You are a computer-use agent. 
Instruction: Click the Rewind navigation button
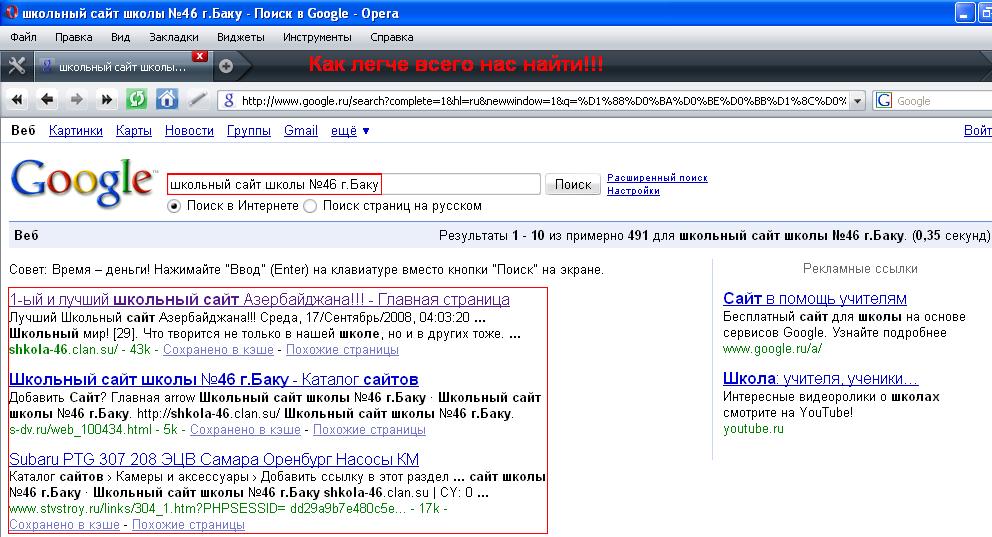click(x=17, y=99)
